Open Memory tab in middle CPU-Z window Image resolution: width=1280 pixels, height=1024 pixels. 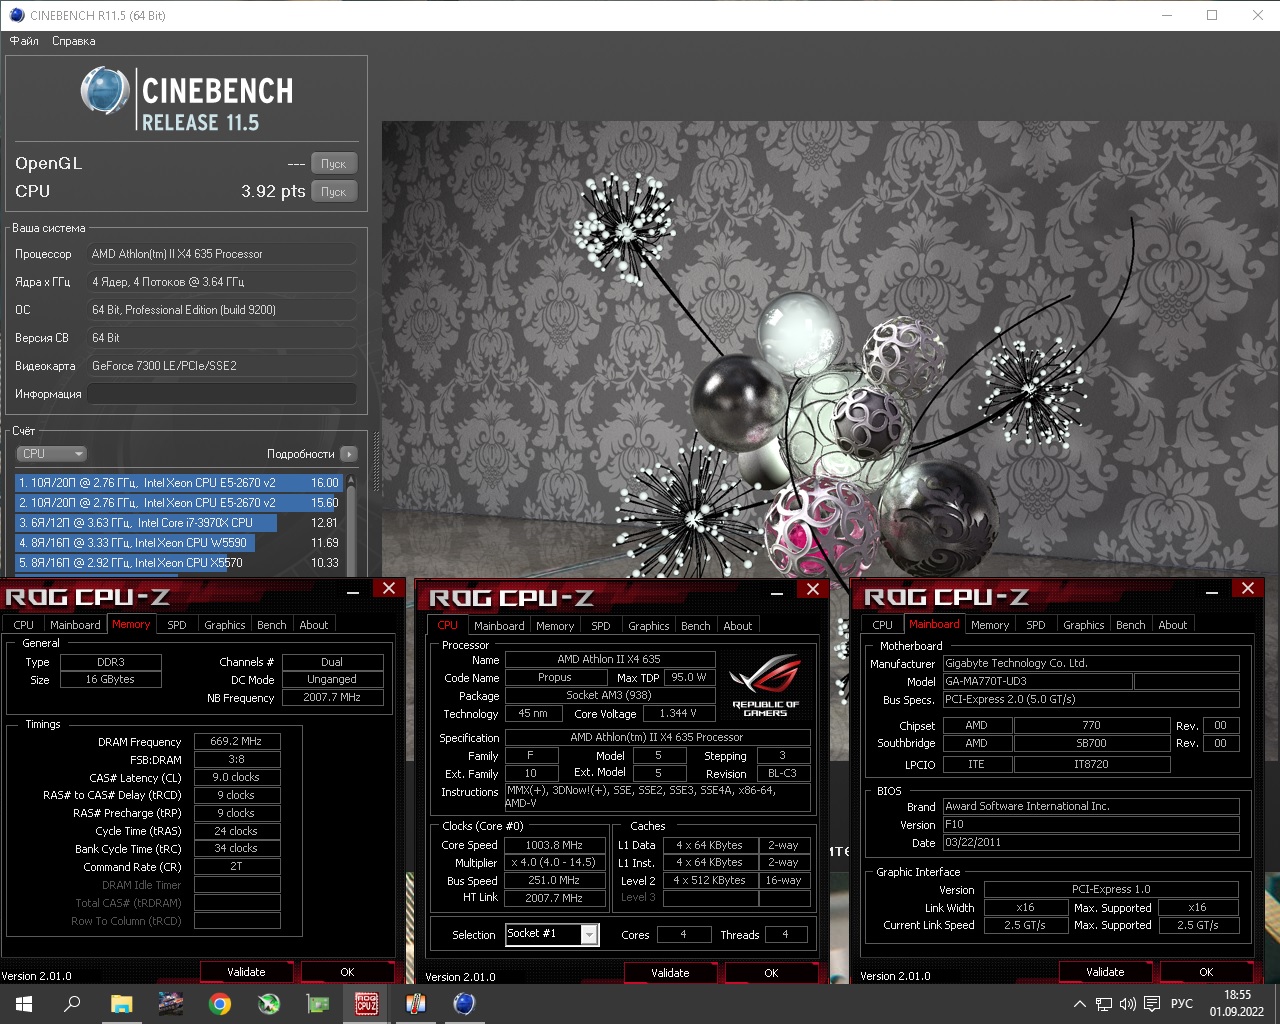[555, 626]
